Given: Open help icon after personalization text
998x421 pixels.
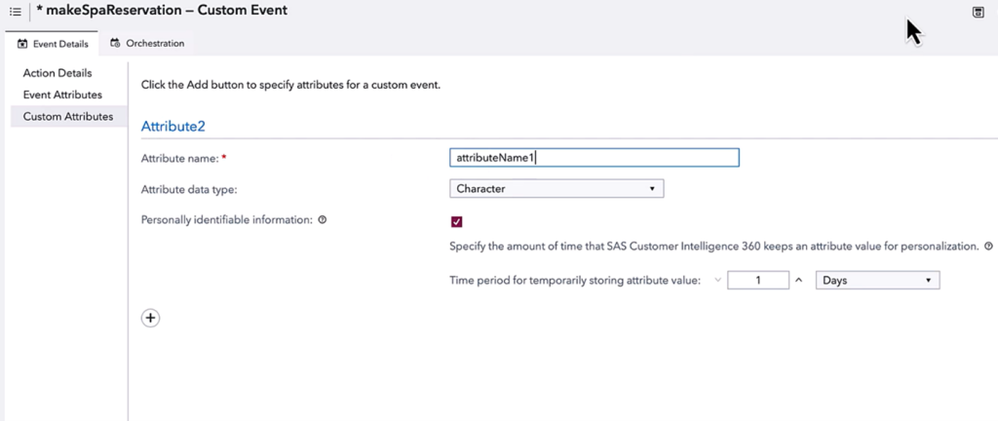Looking at the screenshot, I should pyautogui.click(x=988, y=246).
